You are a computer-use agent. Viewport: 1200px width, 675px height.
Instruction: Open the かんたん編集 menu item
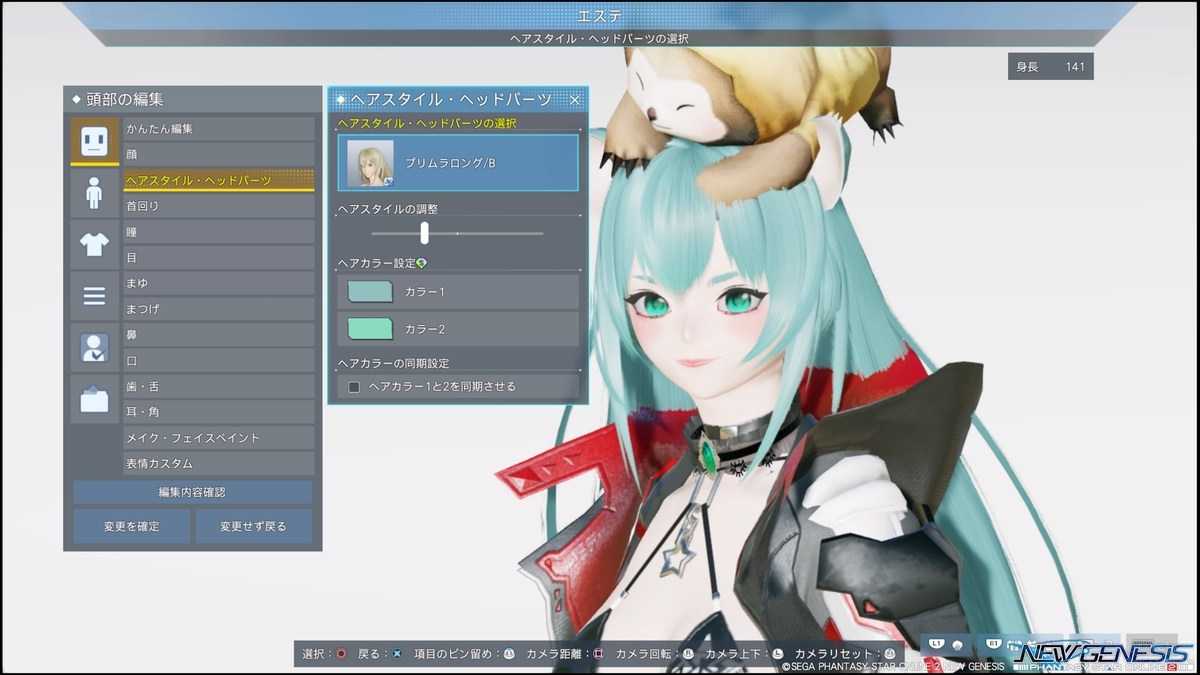click(219, 129)
